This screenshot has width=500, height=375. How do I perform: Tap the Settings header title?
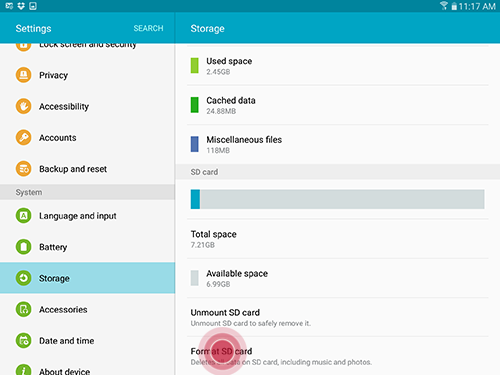33,29
